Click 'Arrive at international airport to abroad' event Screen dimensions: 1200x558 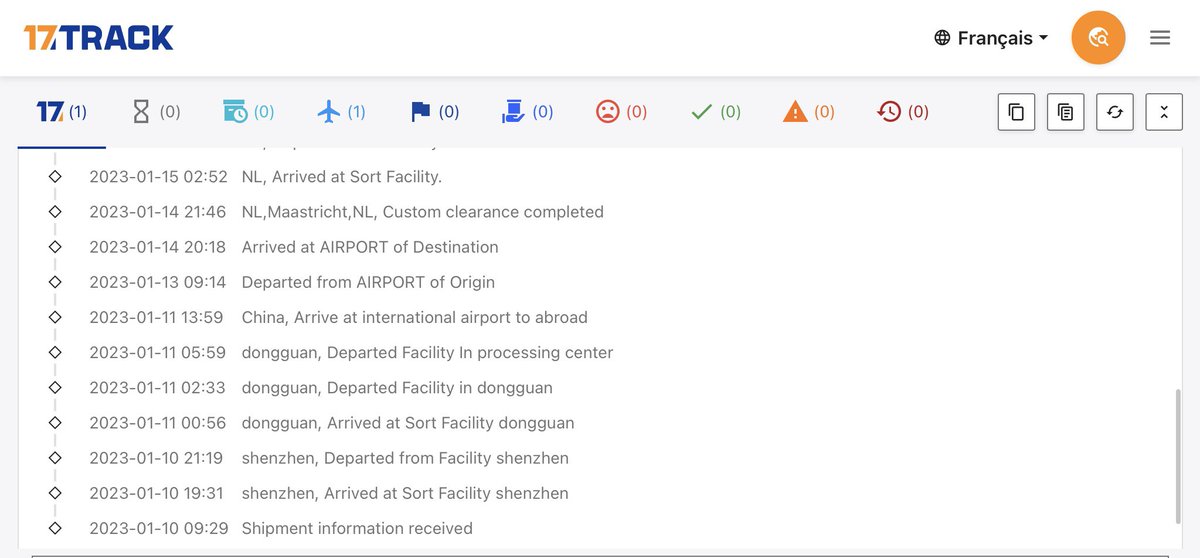[x=415, y=317]
